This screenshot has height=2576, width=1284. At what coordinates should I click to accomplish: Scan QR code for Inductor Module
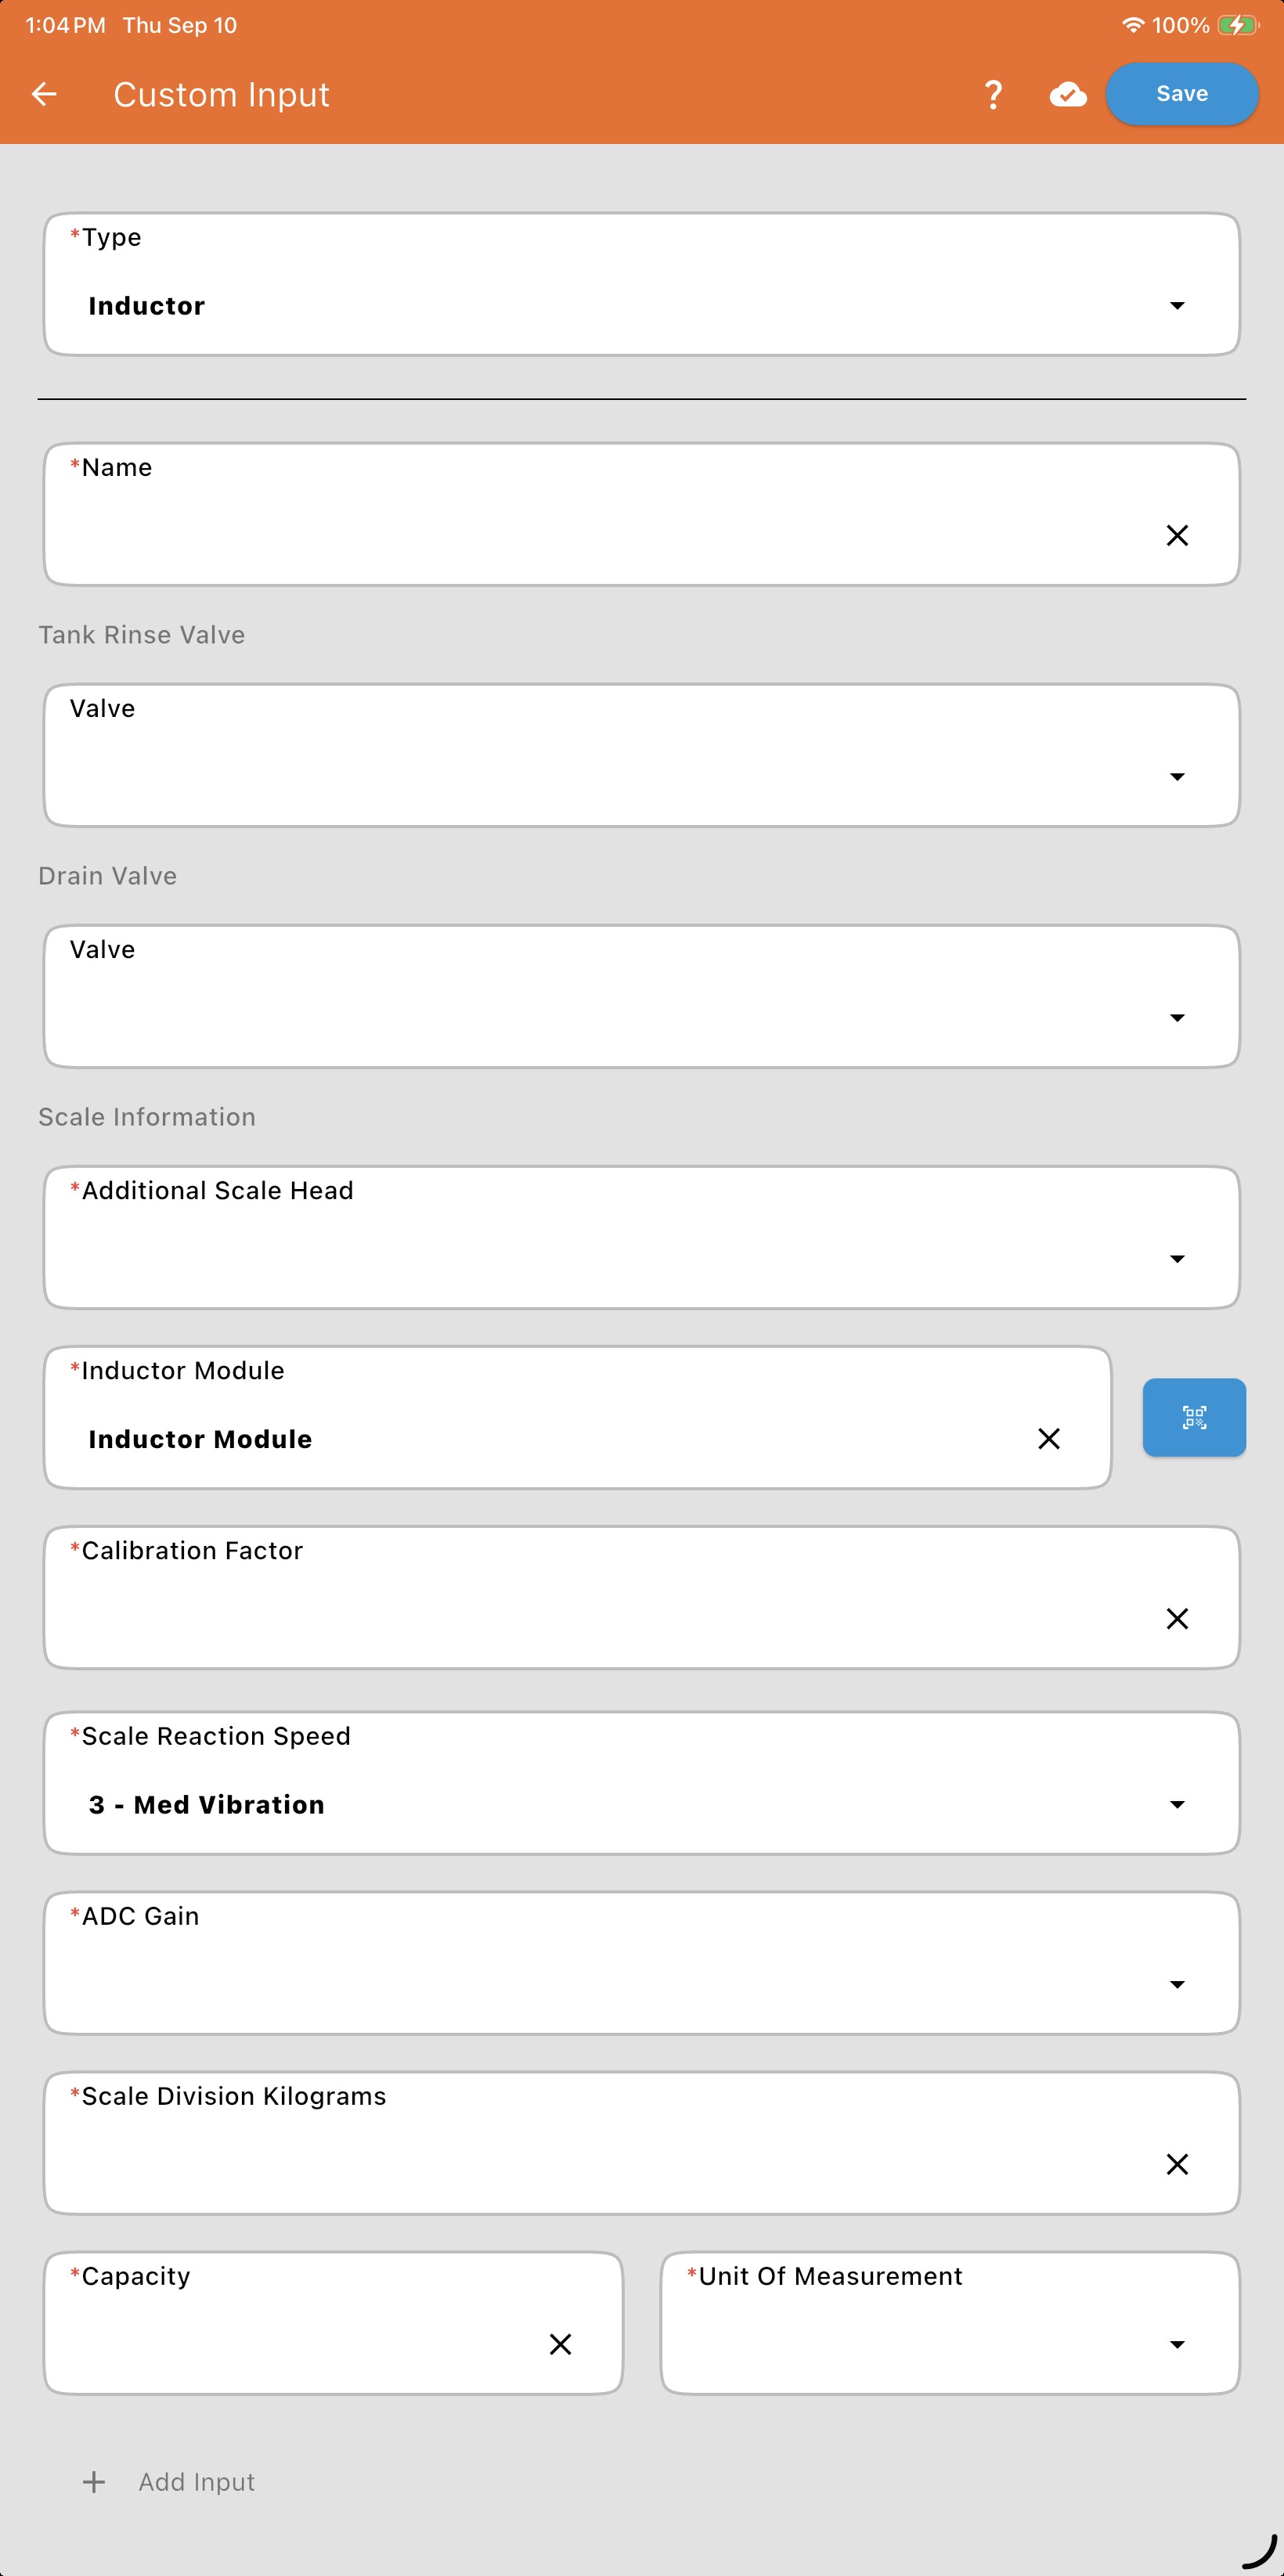tap(1194, 1417)
